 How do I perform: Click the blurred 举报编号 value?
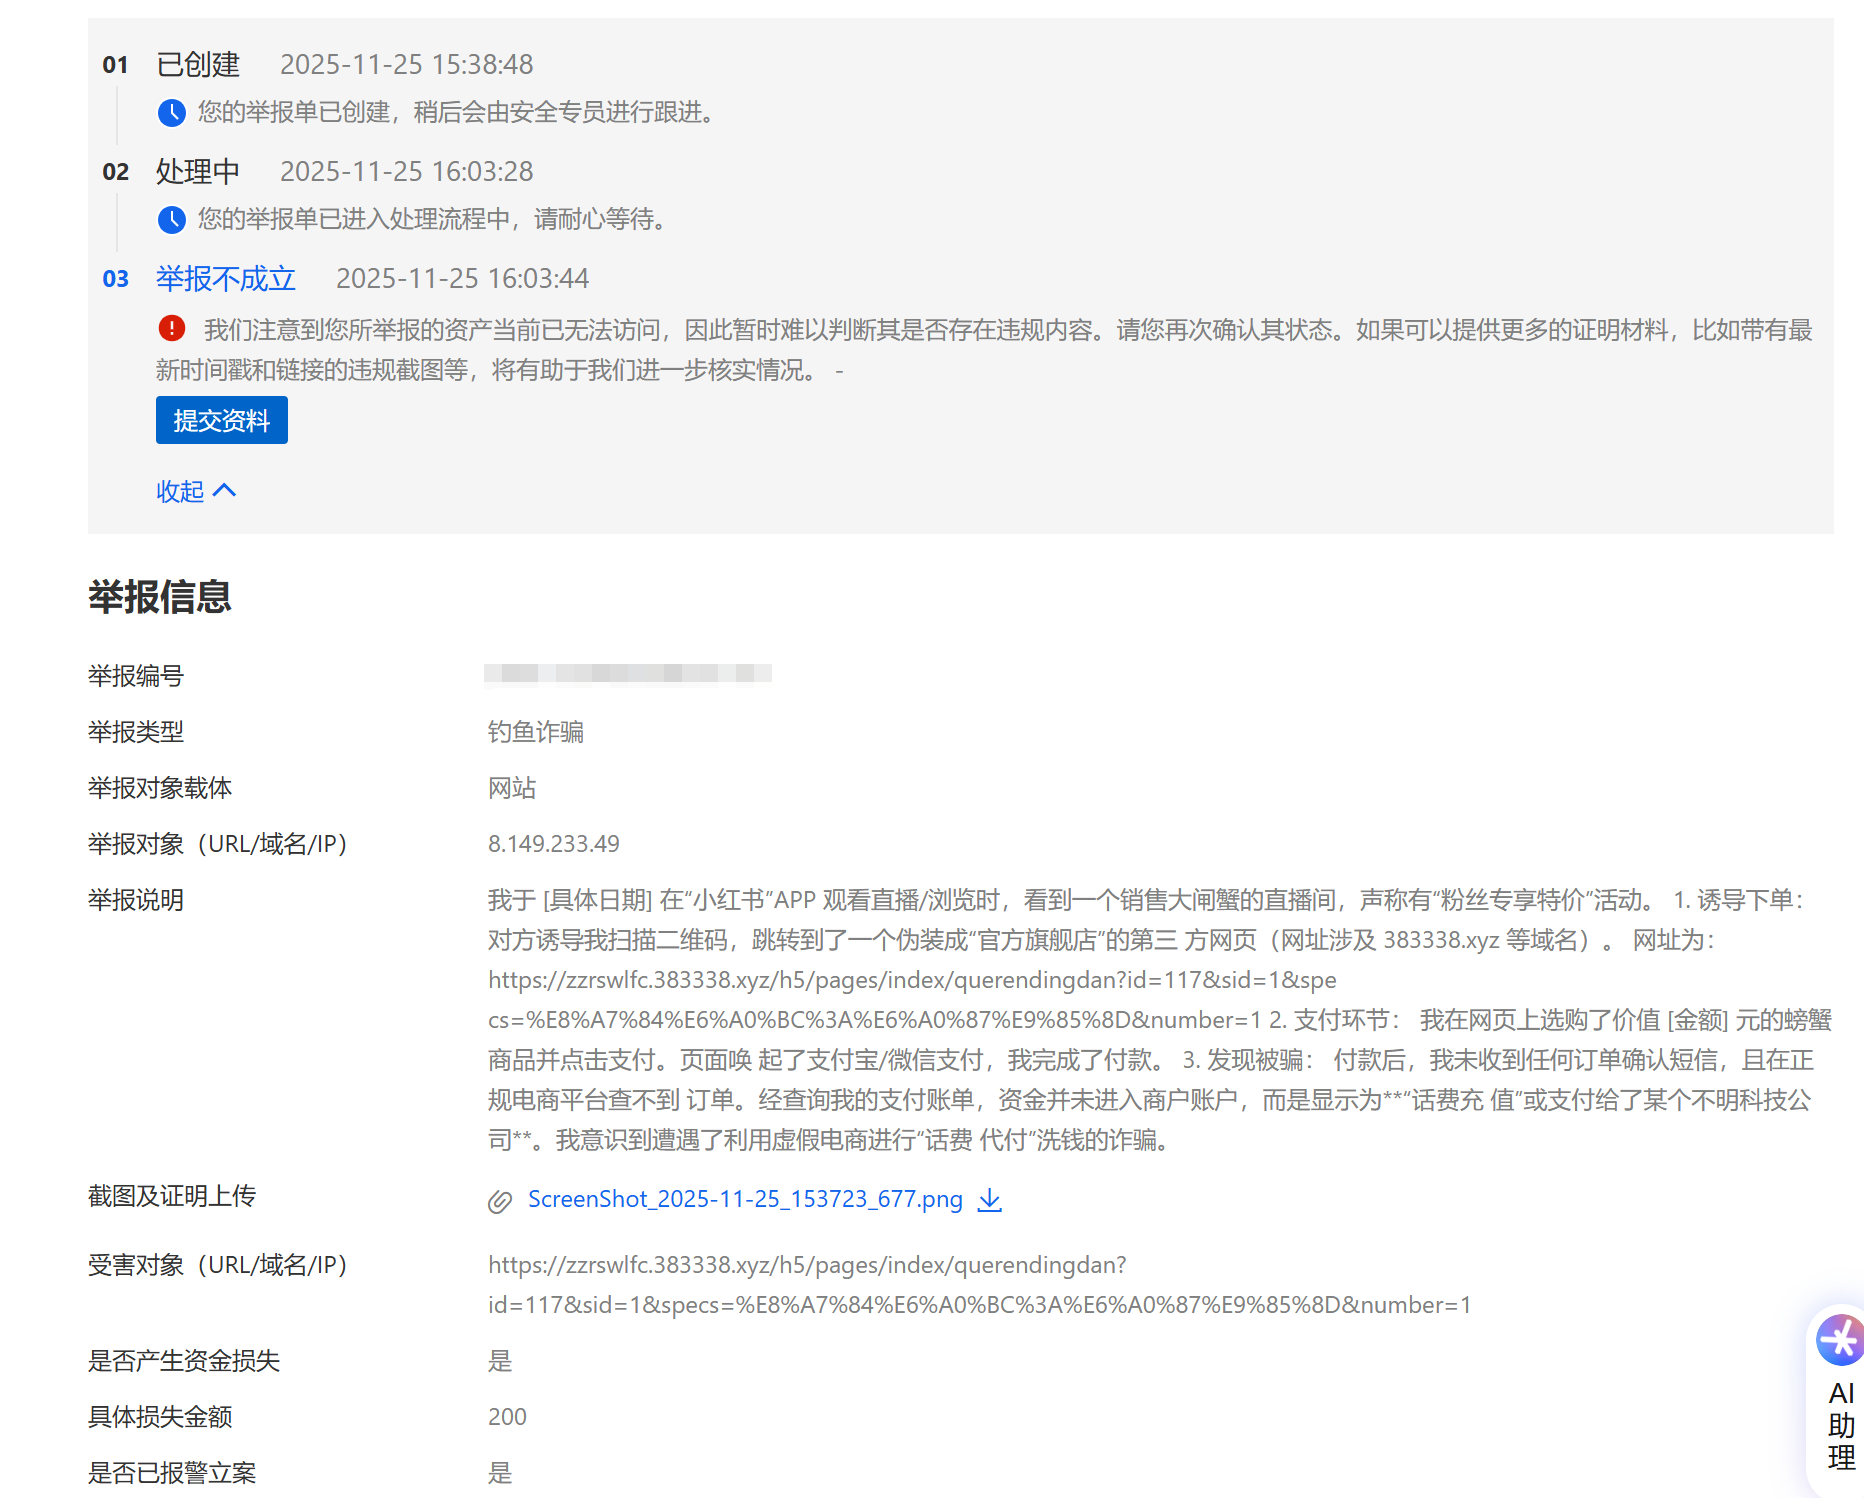[x=627, y=674]
